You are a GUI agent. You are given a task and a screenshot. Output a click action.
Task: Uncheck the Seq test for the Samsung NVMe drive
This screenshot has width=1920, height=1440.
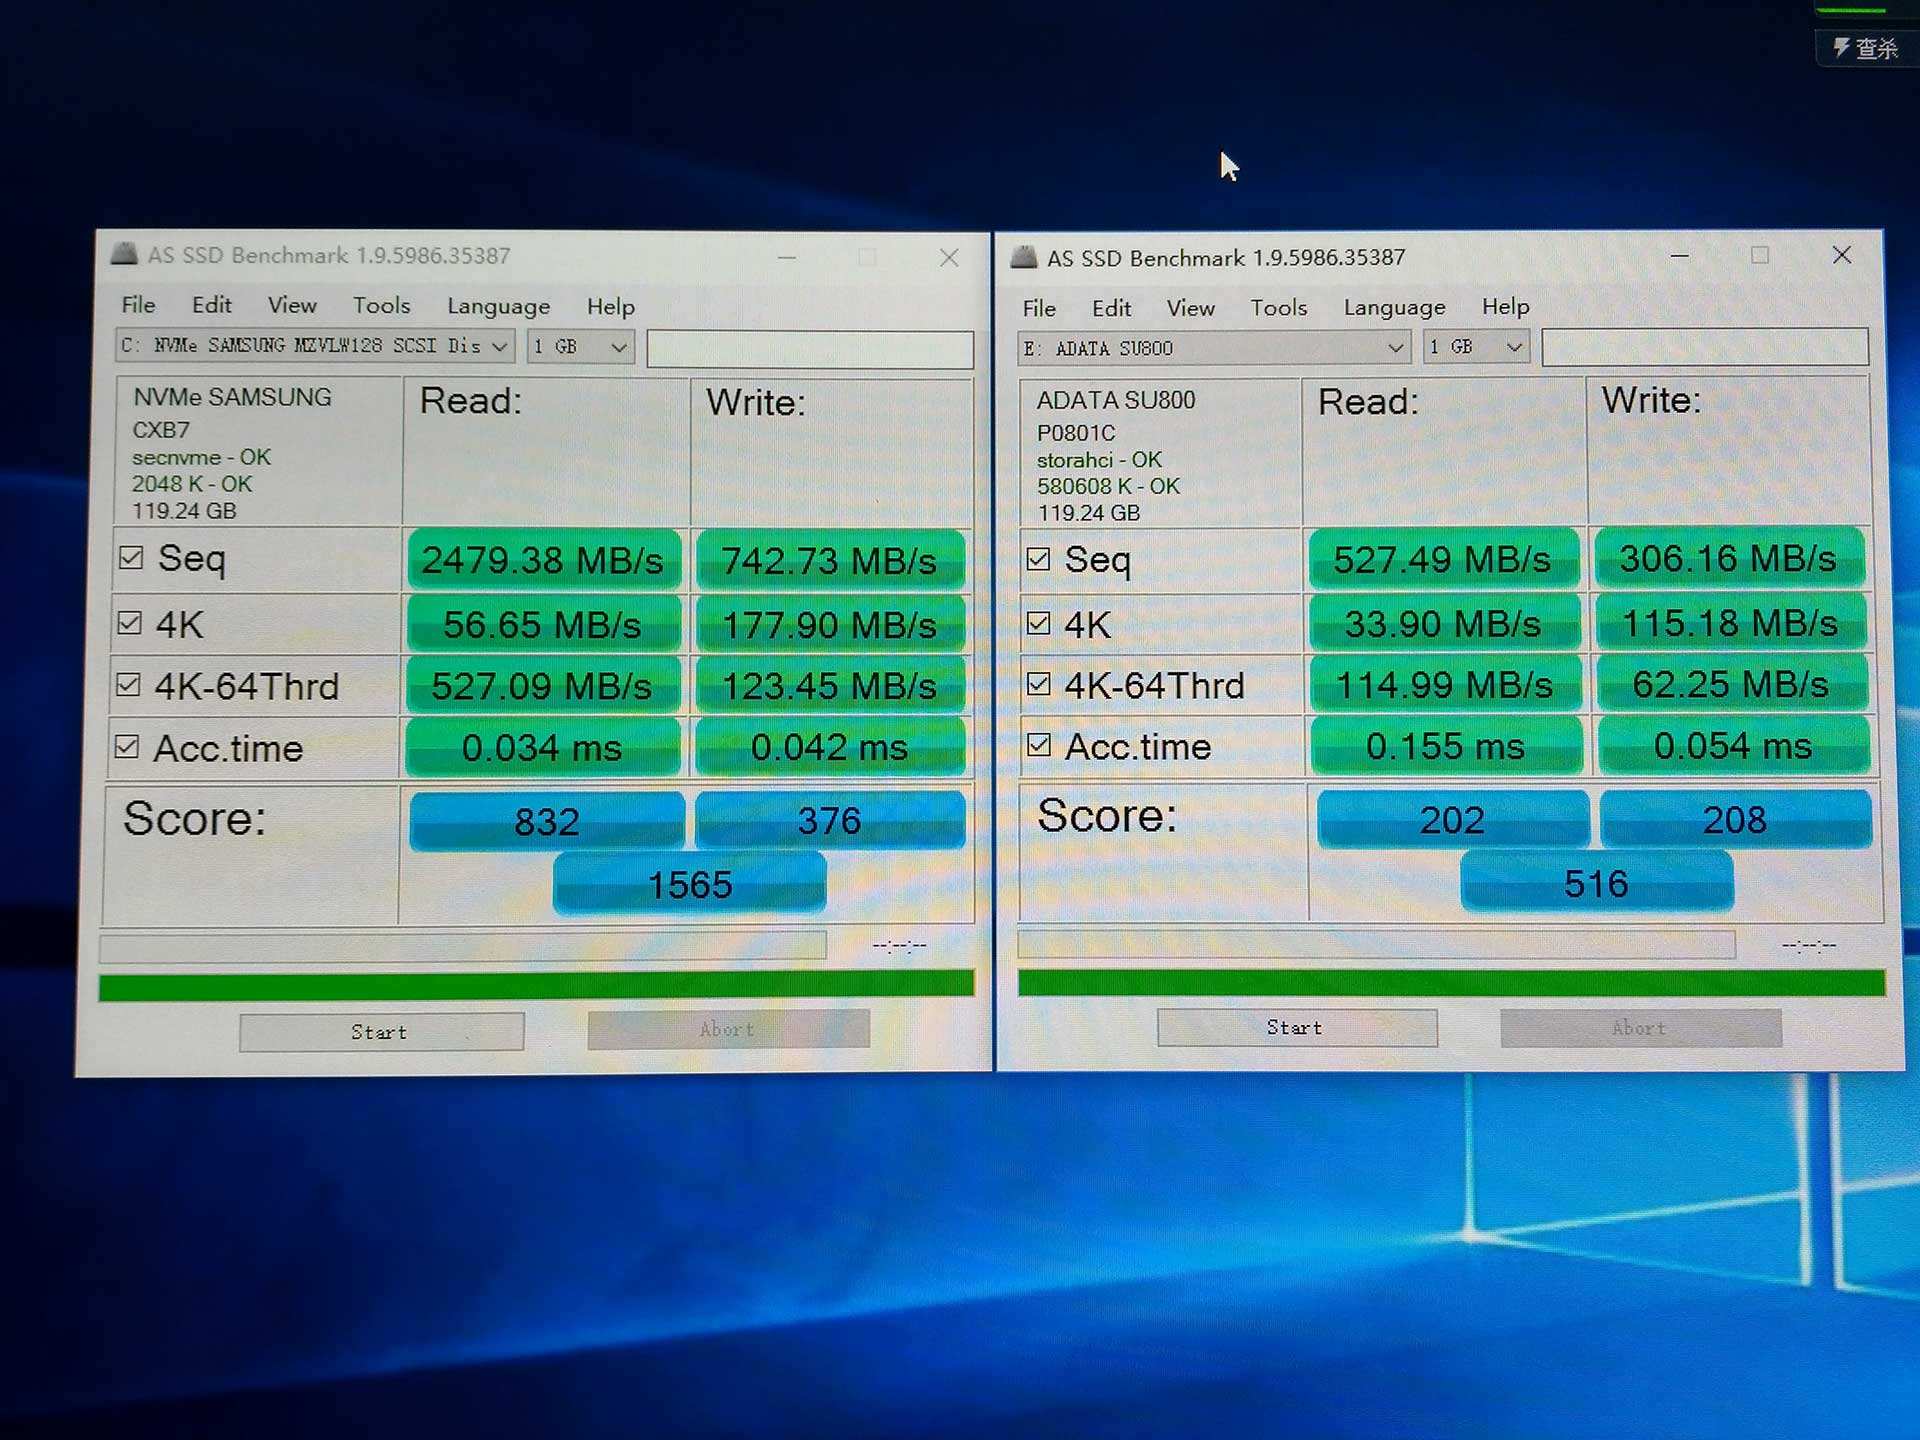[x=130, y=557]
